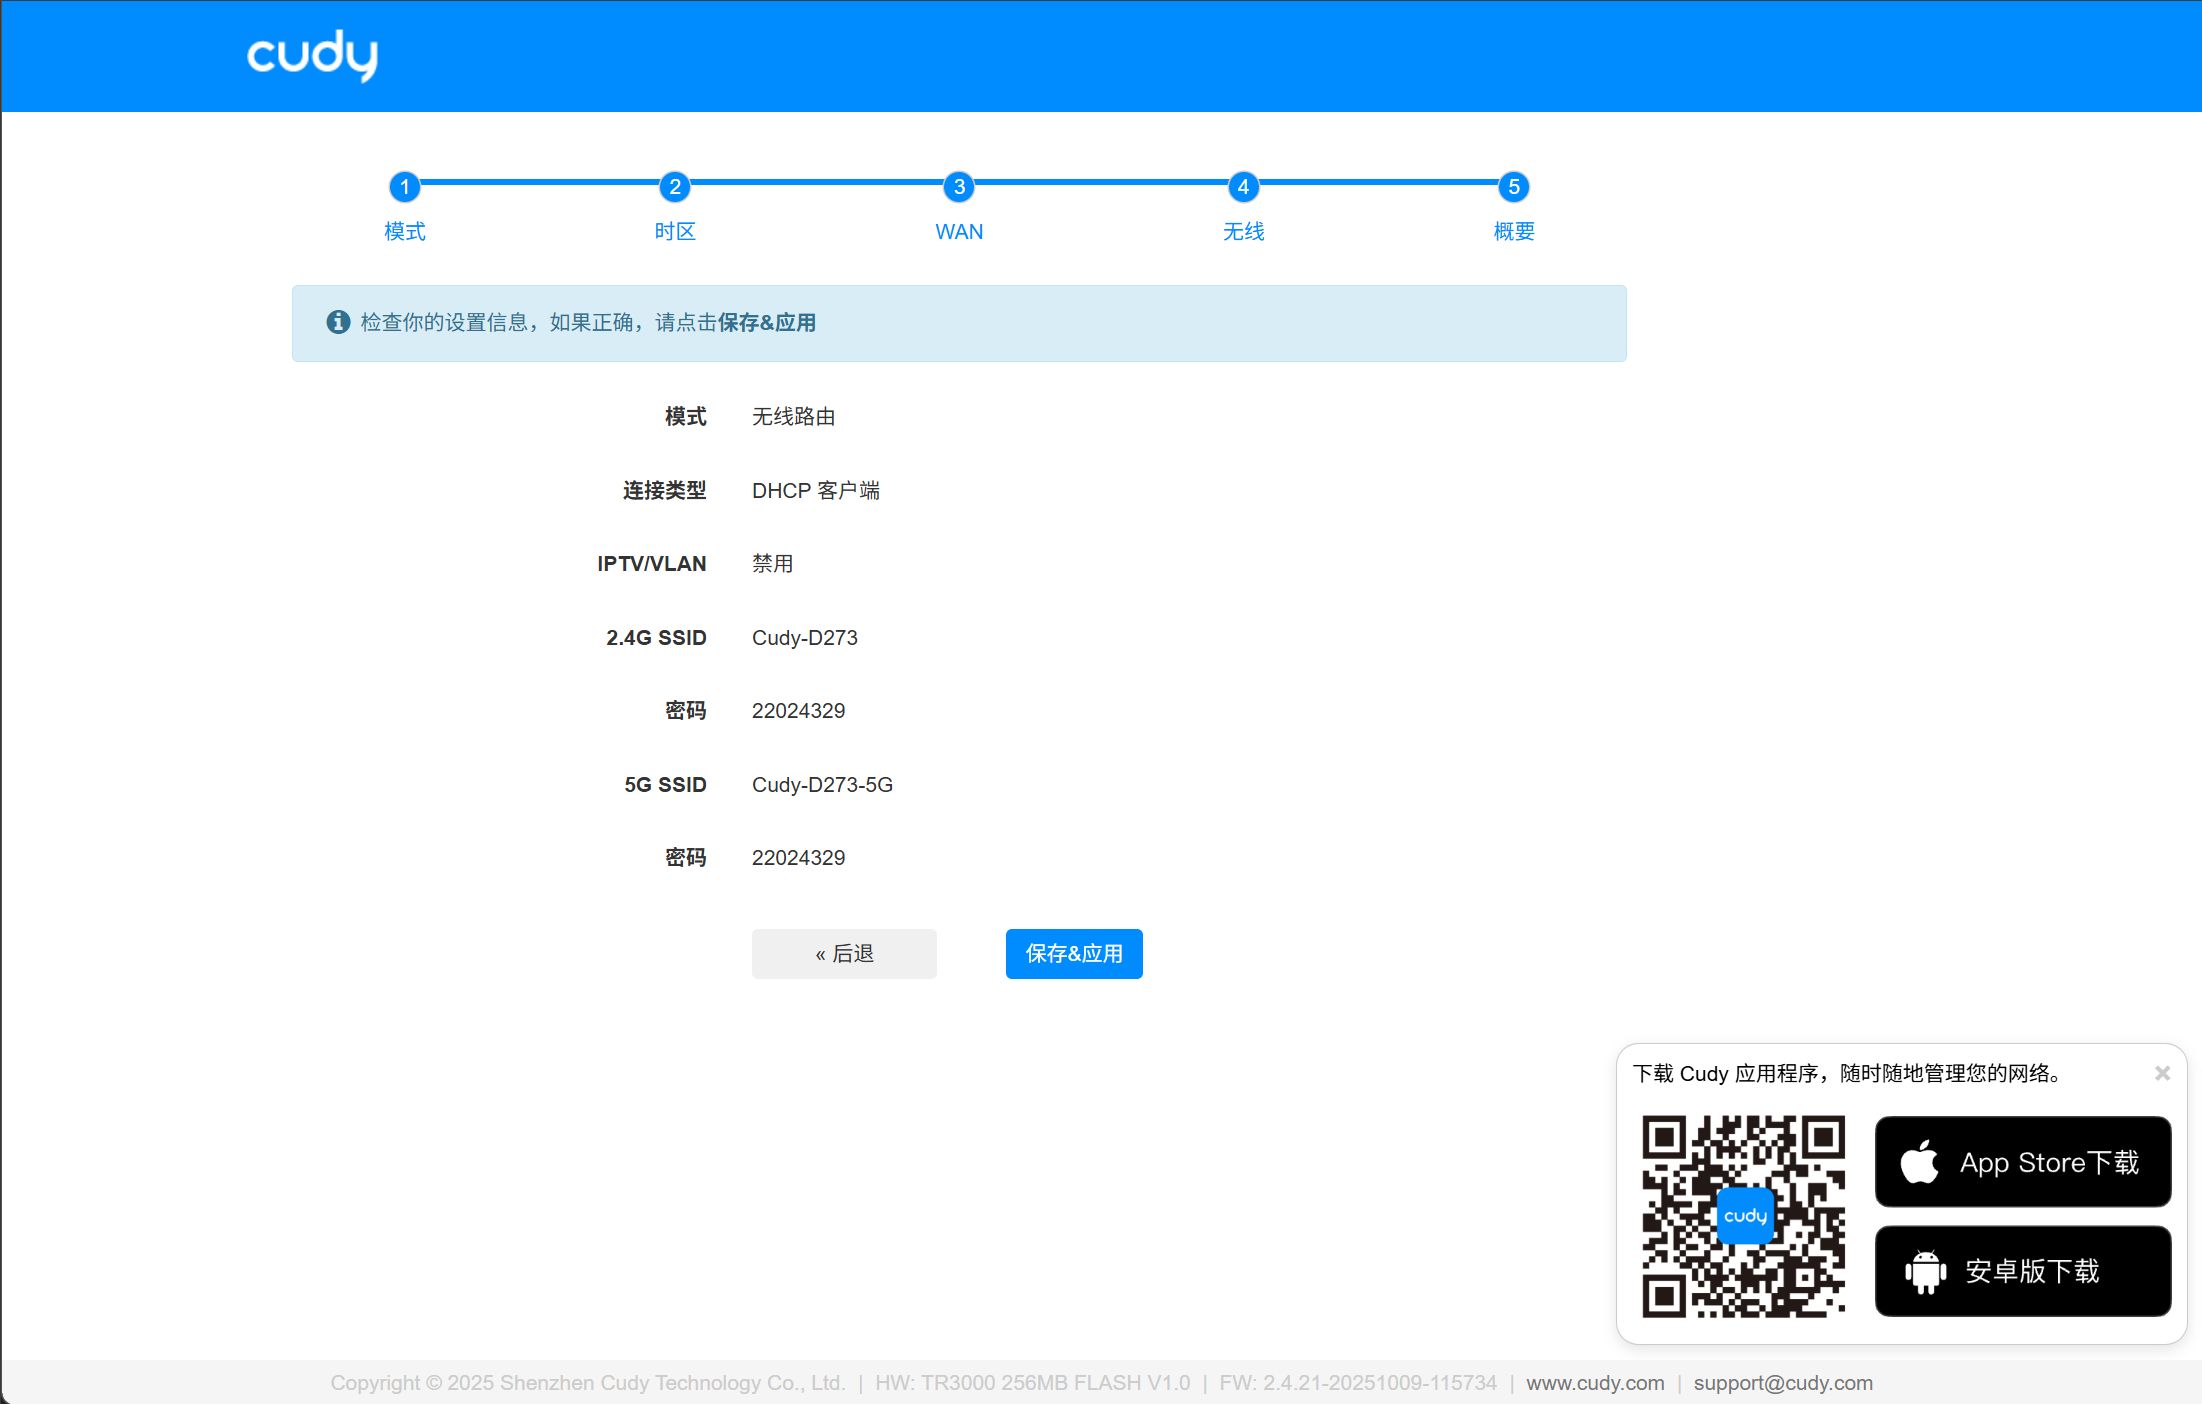Click the Cudy logo in header
This screenshot has height=1404, width=2202.
pos(312,55)
